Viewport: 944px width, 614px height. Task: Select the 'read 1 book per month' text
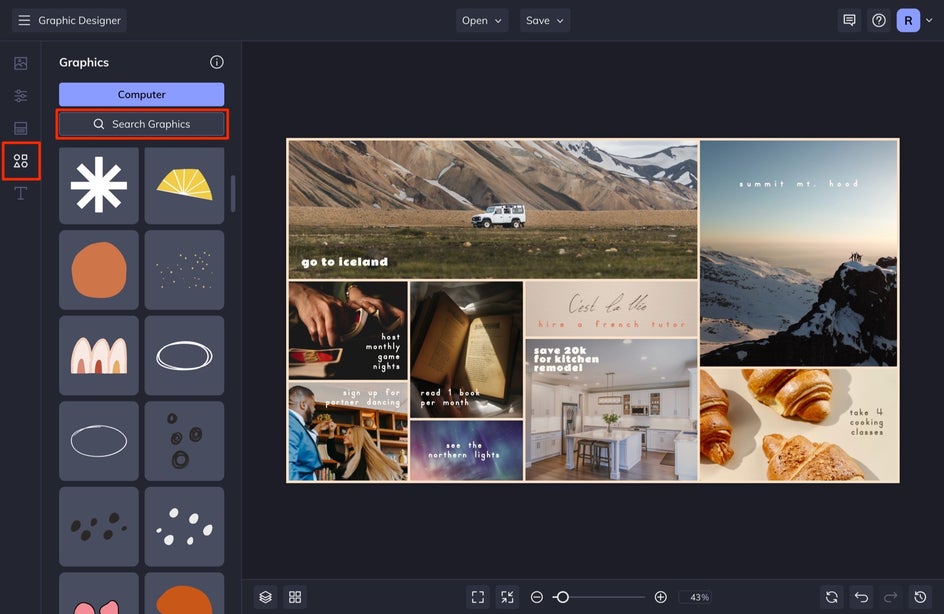point(450,397)
